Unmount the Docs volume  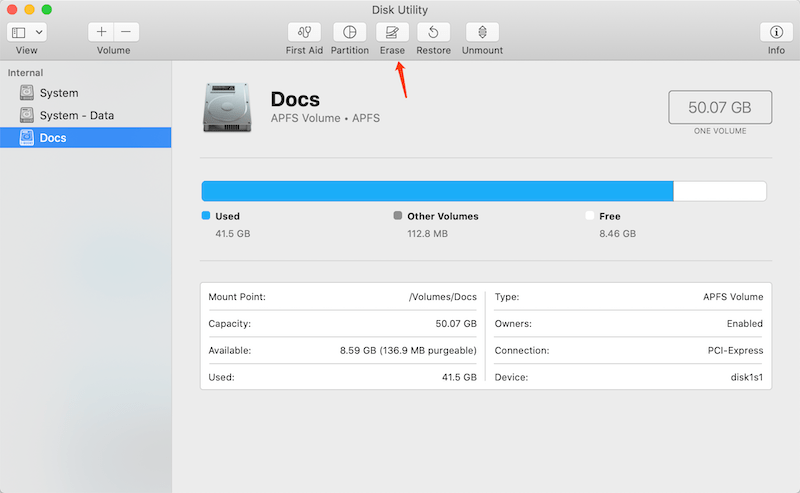[x=482, y=32]
